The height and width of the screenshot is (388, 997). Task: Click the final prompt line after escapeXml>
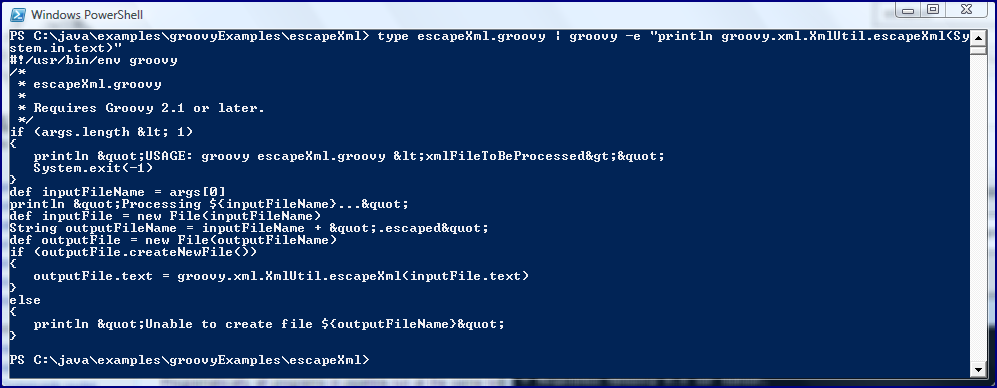click(x=189, y=360)
